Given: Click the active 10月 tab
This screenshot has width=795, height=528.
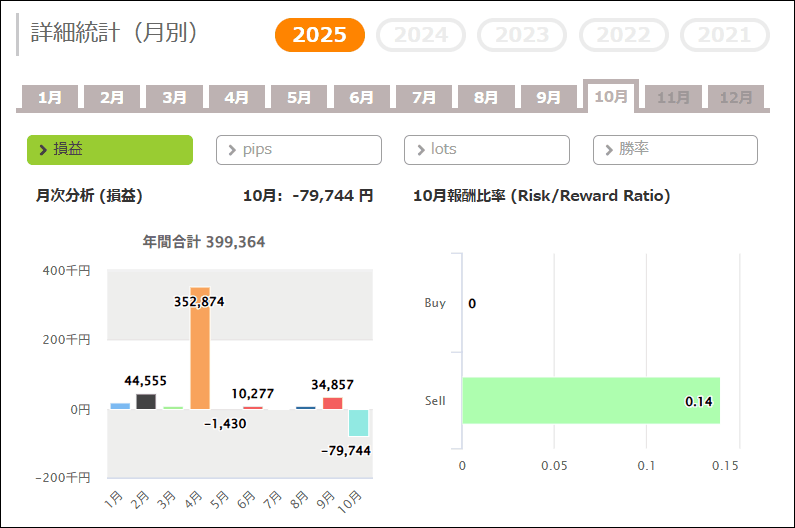Looking at the screenshot, I should coord(610,96).
